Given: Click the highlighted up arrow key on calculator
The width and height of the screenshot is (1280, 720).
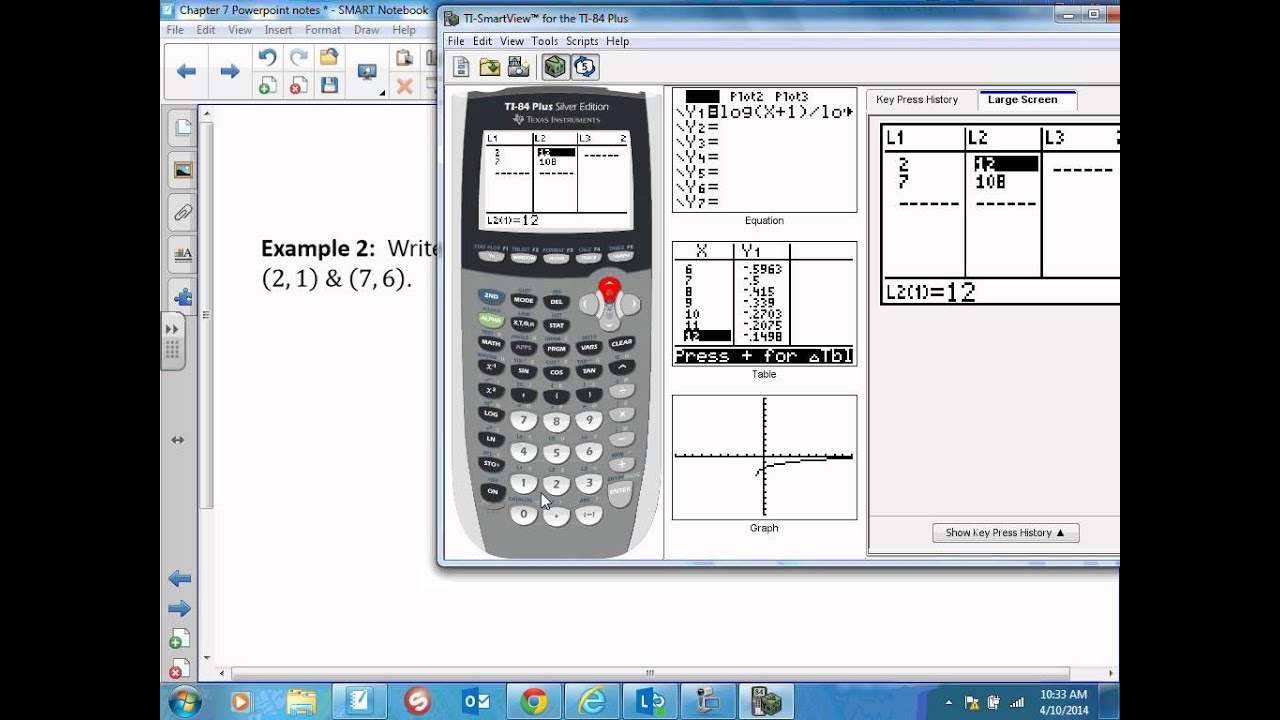Looking at the screenshot, I should [x=609, y=290].
